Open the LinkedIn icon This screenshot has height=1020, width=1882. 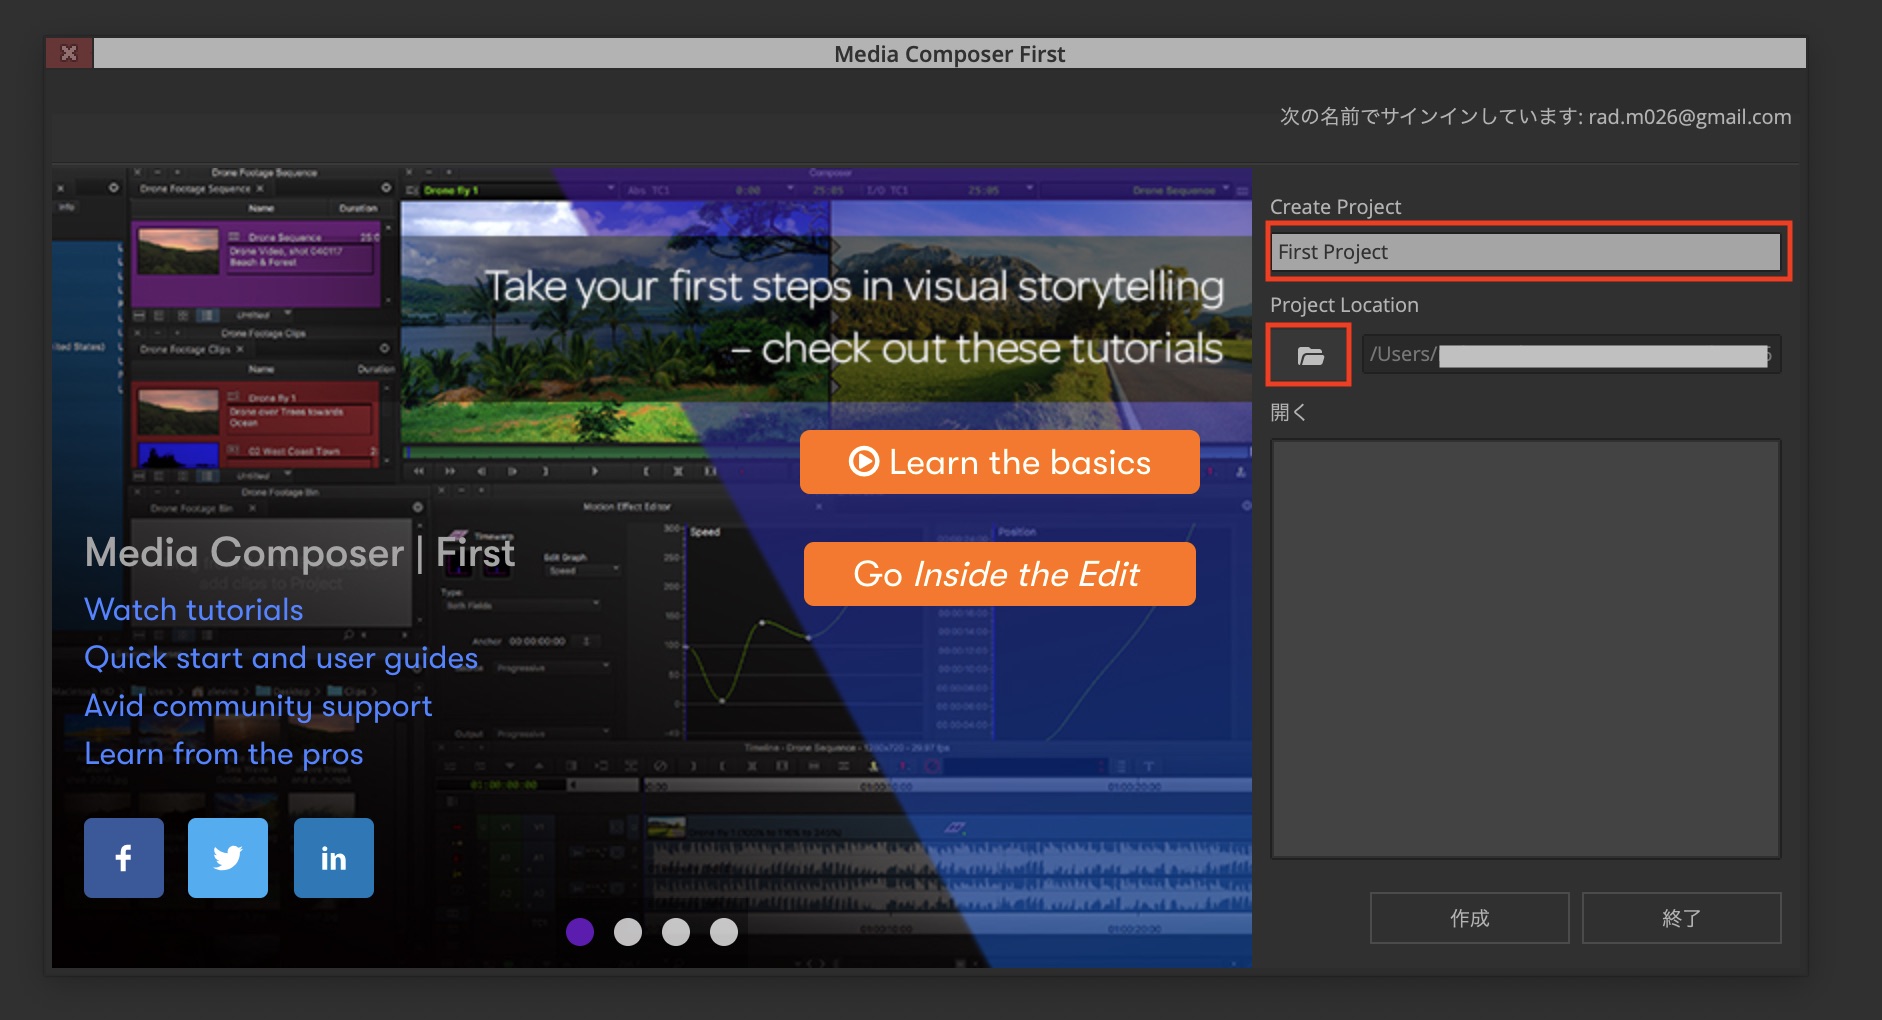pyautogui.click(x=334, y=858)
